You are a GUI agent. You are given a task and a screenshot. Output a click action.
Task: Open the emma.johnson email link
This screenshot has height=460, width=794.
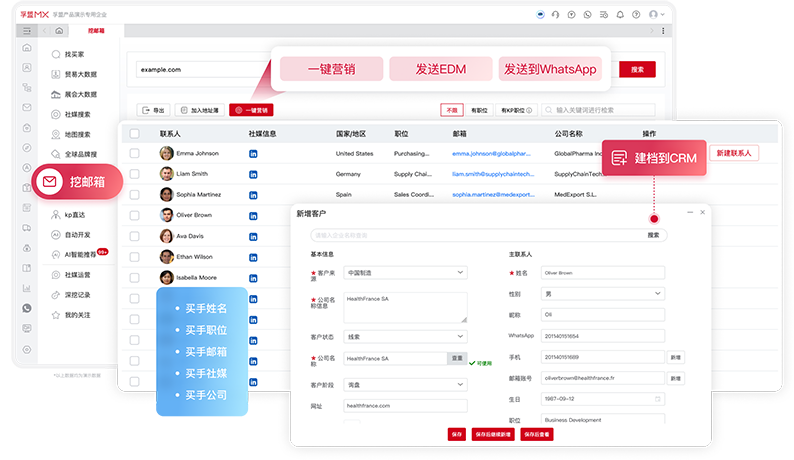[491, 154]
